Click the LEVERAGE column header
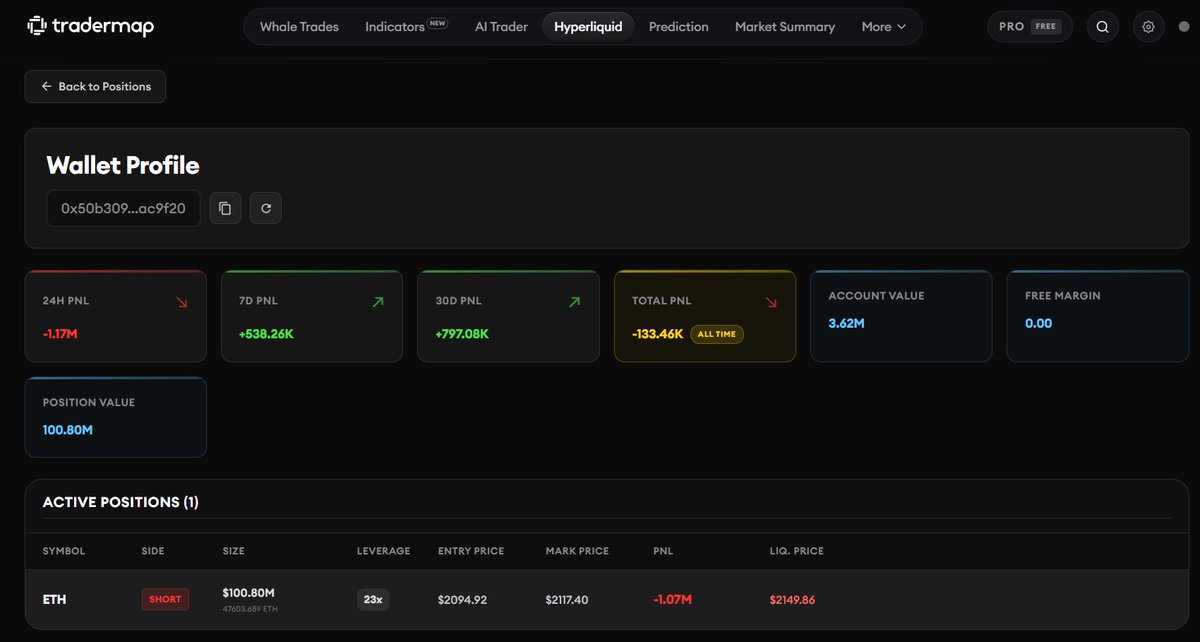This screenshot has height=642, width=1200. [x=383, y=551]
